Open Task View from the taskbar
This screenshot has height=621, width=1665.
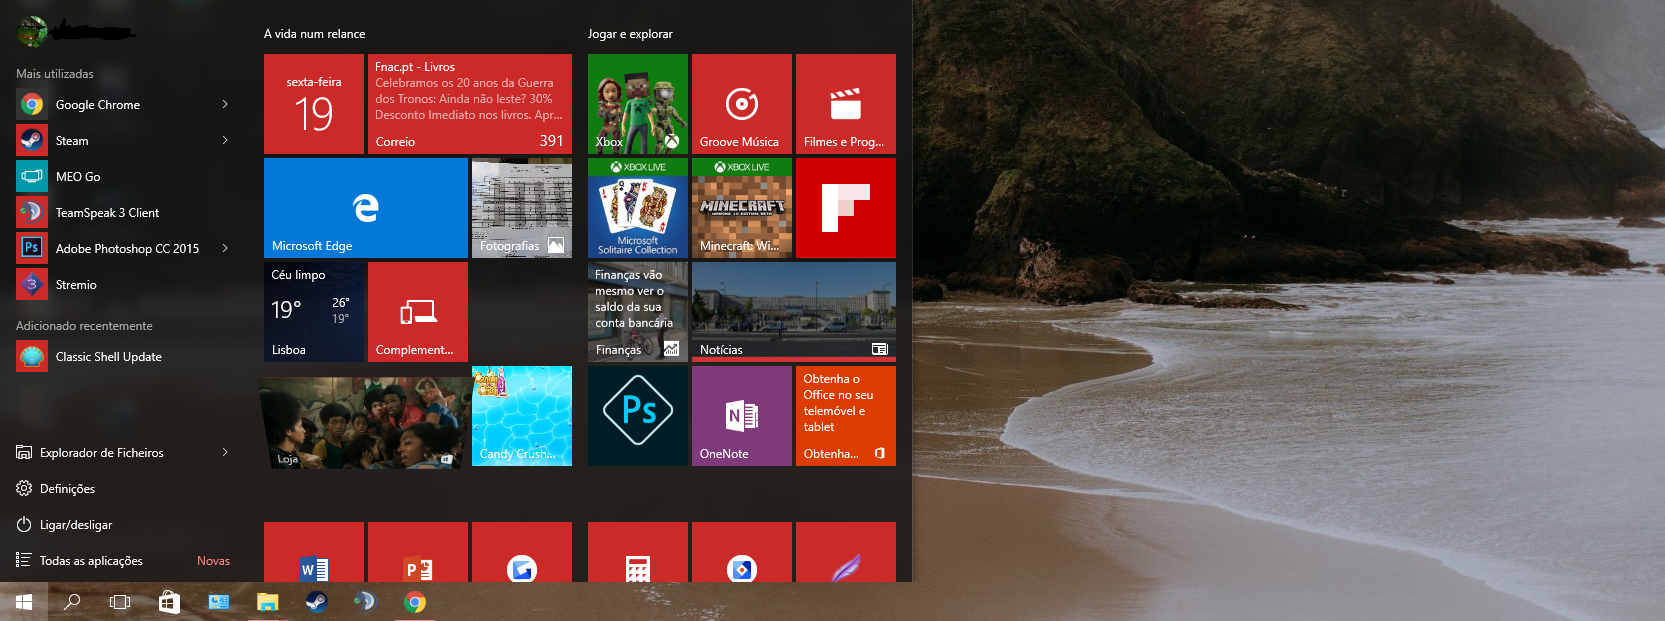coord(120,602)
